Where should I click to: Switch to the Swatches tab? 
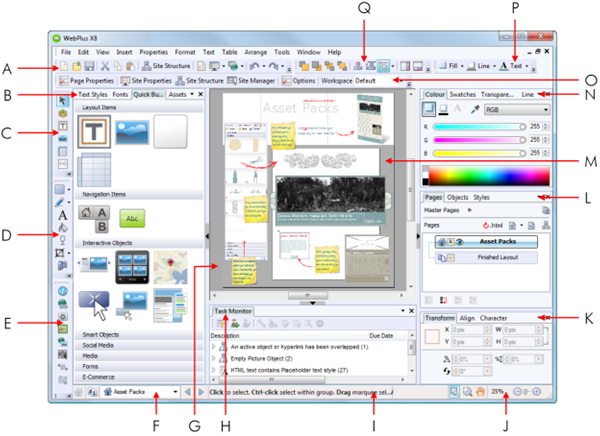pyautogui.click(x=463, y=94)
